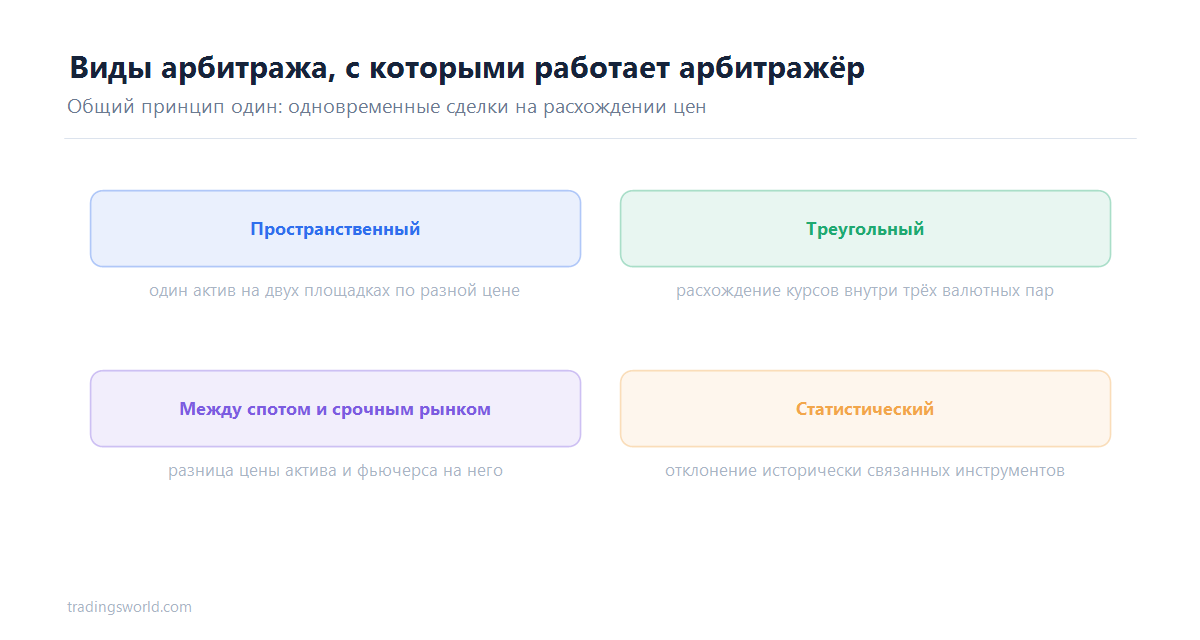Open the purple Между спотом и срочным рынком box
Viewport: 1200px width, 640px height.
pos(335,409)
